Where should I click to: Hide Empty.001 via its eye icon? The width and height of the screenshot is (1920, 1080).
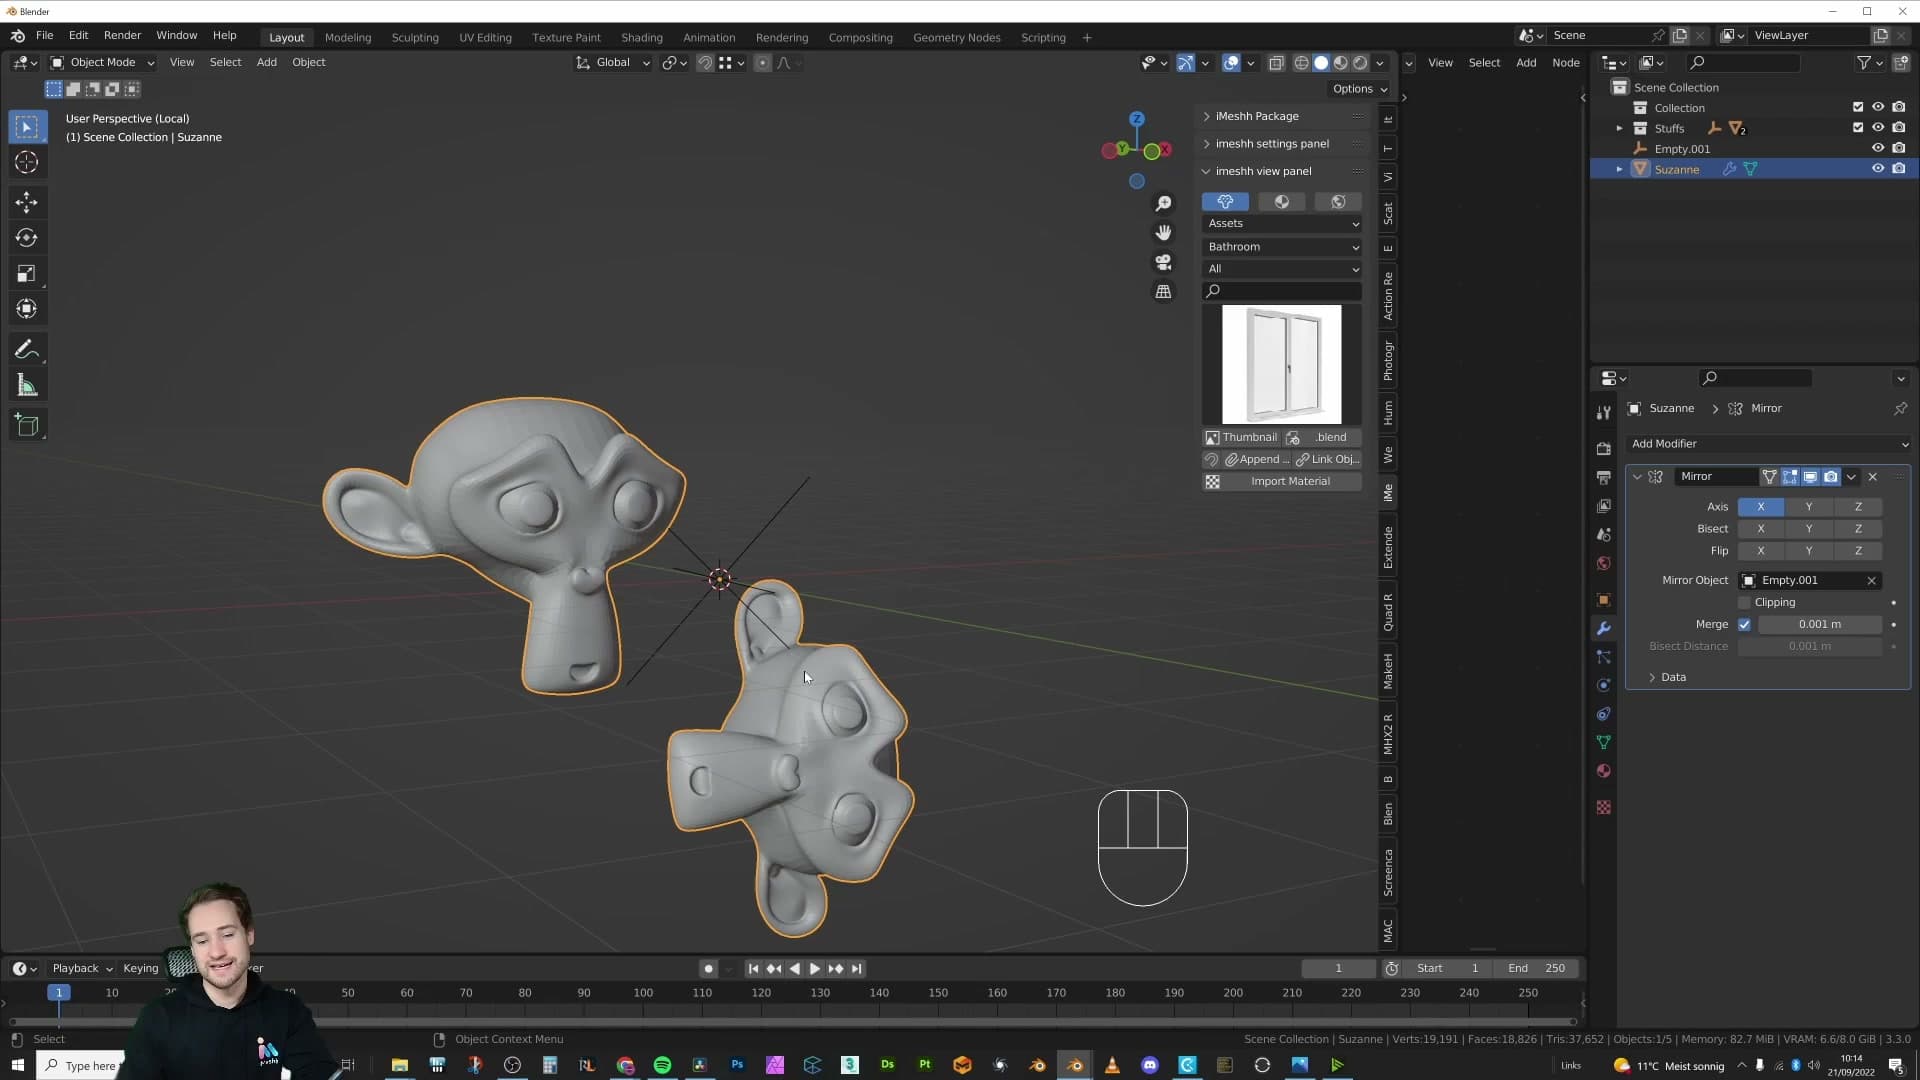pyautogui.click(x=1878, y=149)
